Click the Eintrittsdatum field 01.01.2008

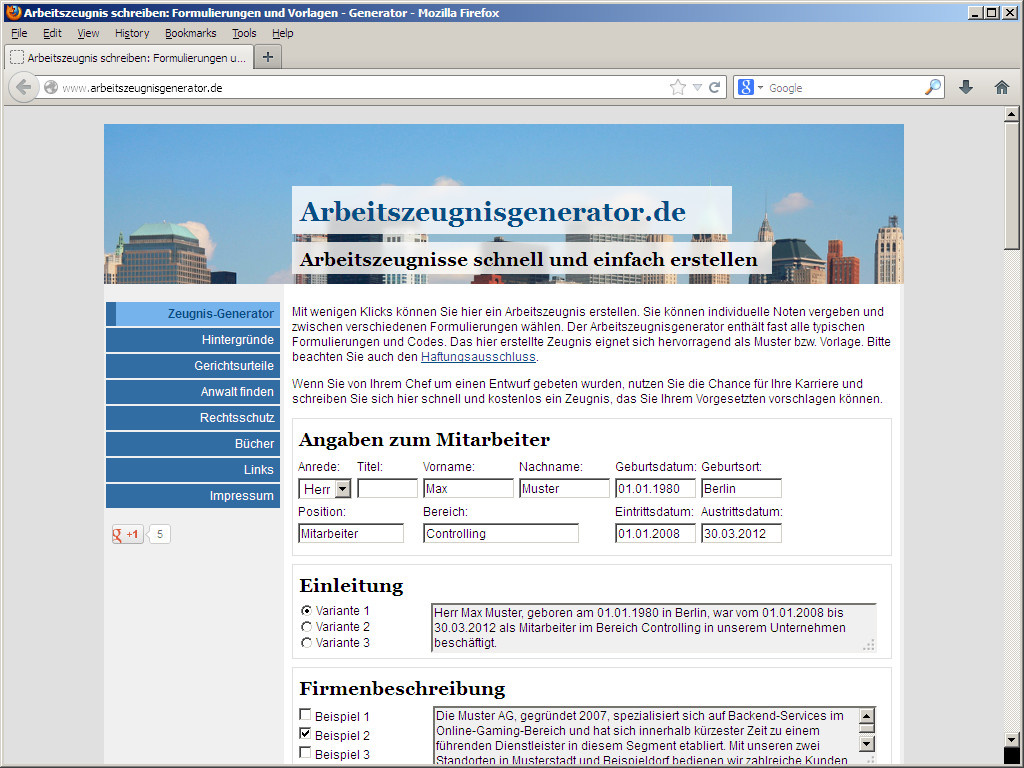click(x=655, y=534)
